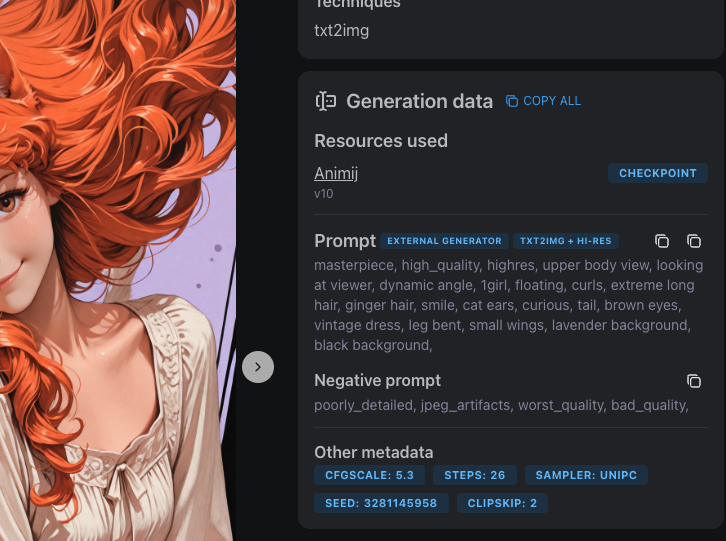Click the Generation data header icon
This screenshot has height=541, width=726.
click(326, 101)
